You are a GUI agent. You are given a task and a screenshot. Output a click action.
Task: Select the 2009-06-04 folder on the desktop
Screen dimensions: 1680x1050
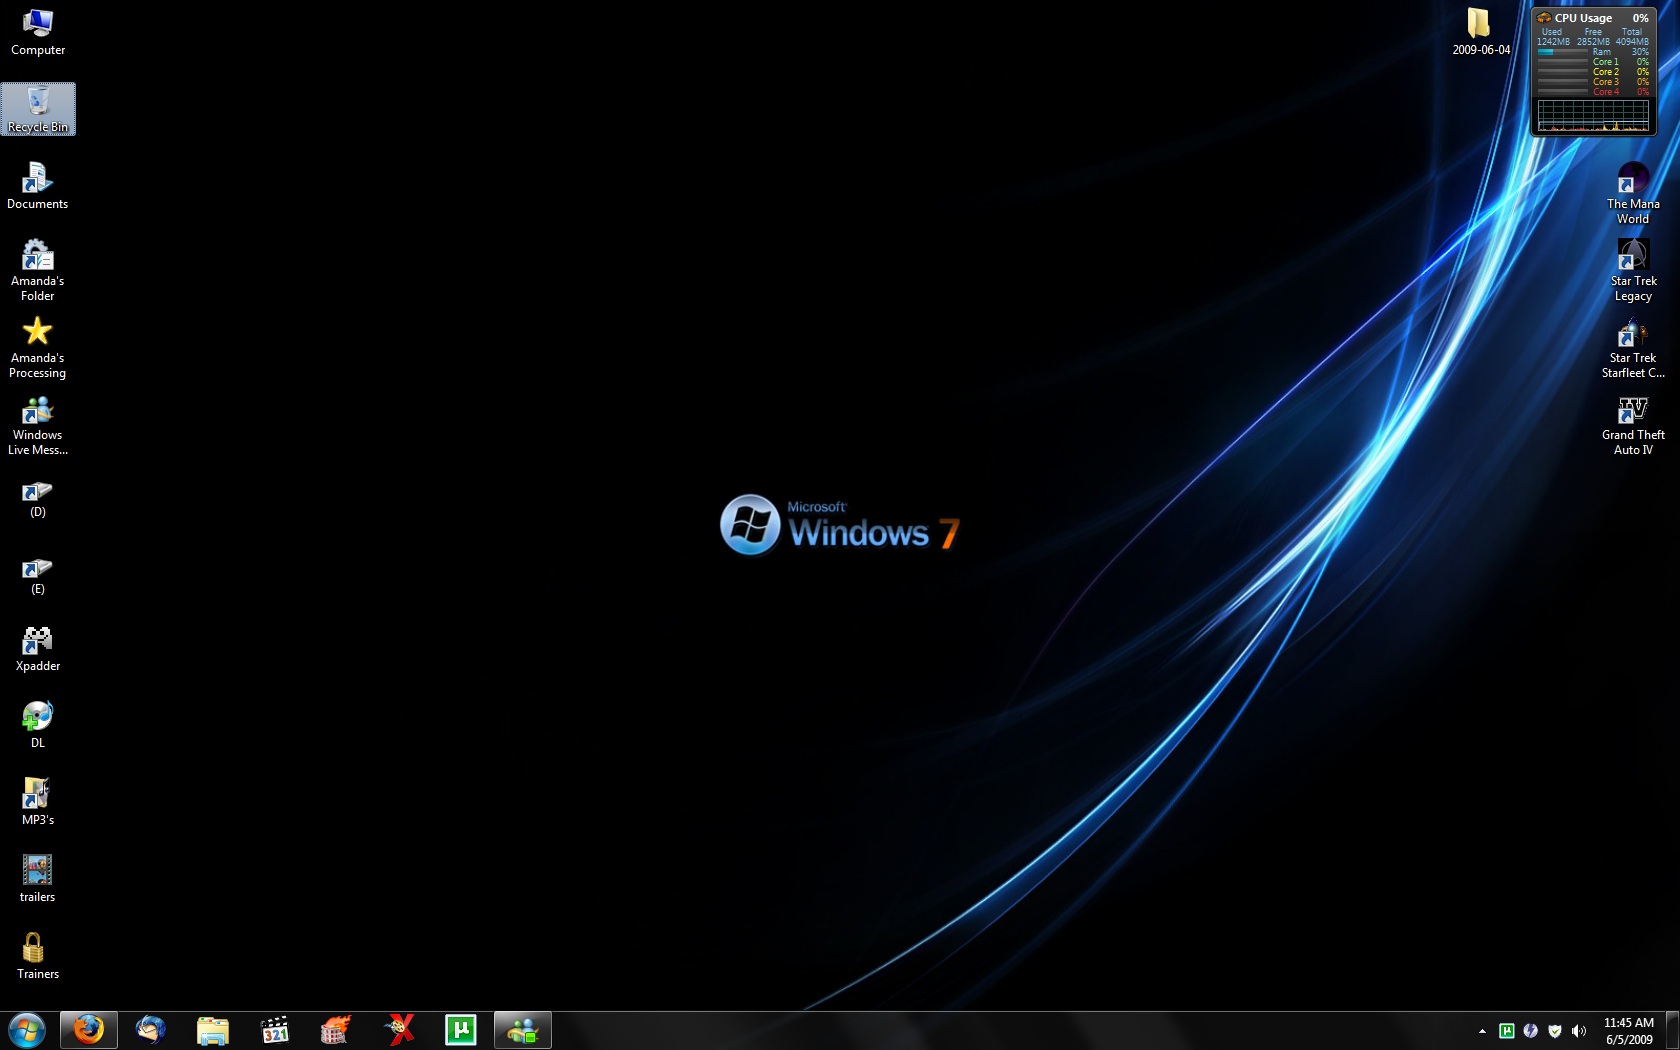pos(1480,32)
